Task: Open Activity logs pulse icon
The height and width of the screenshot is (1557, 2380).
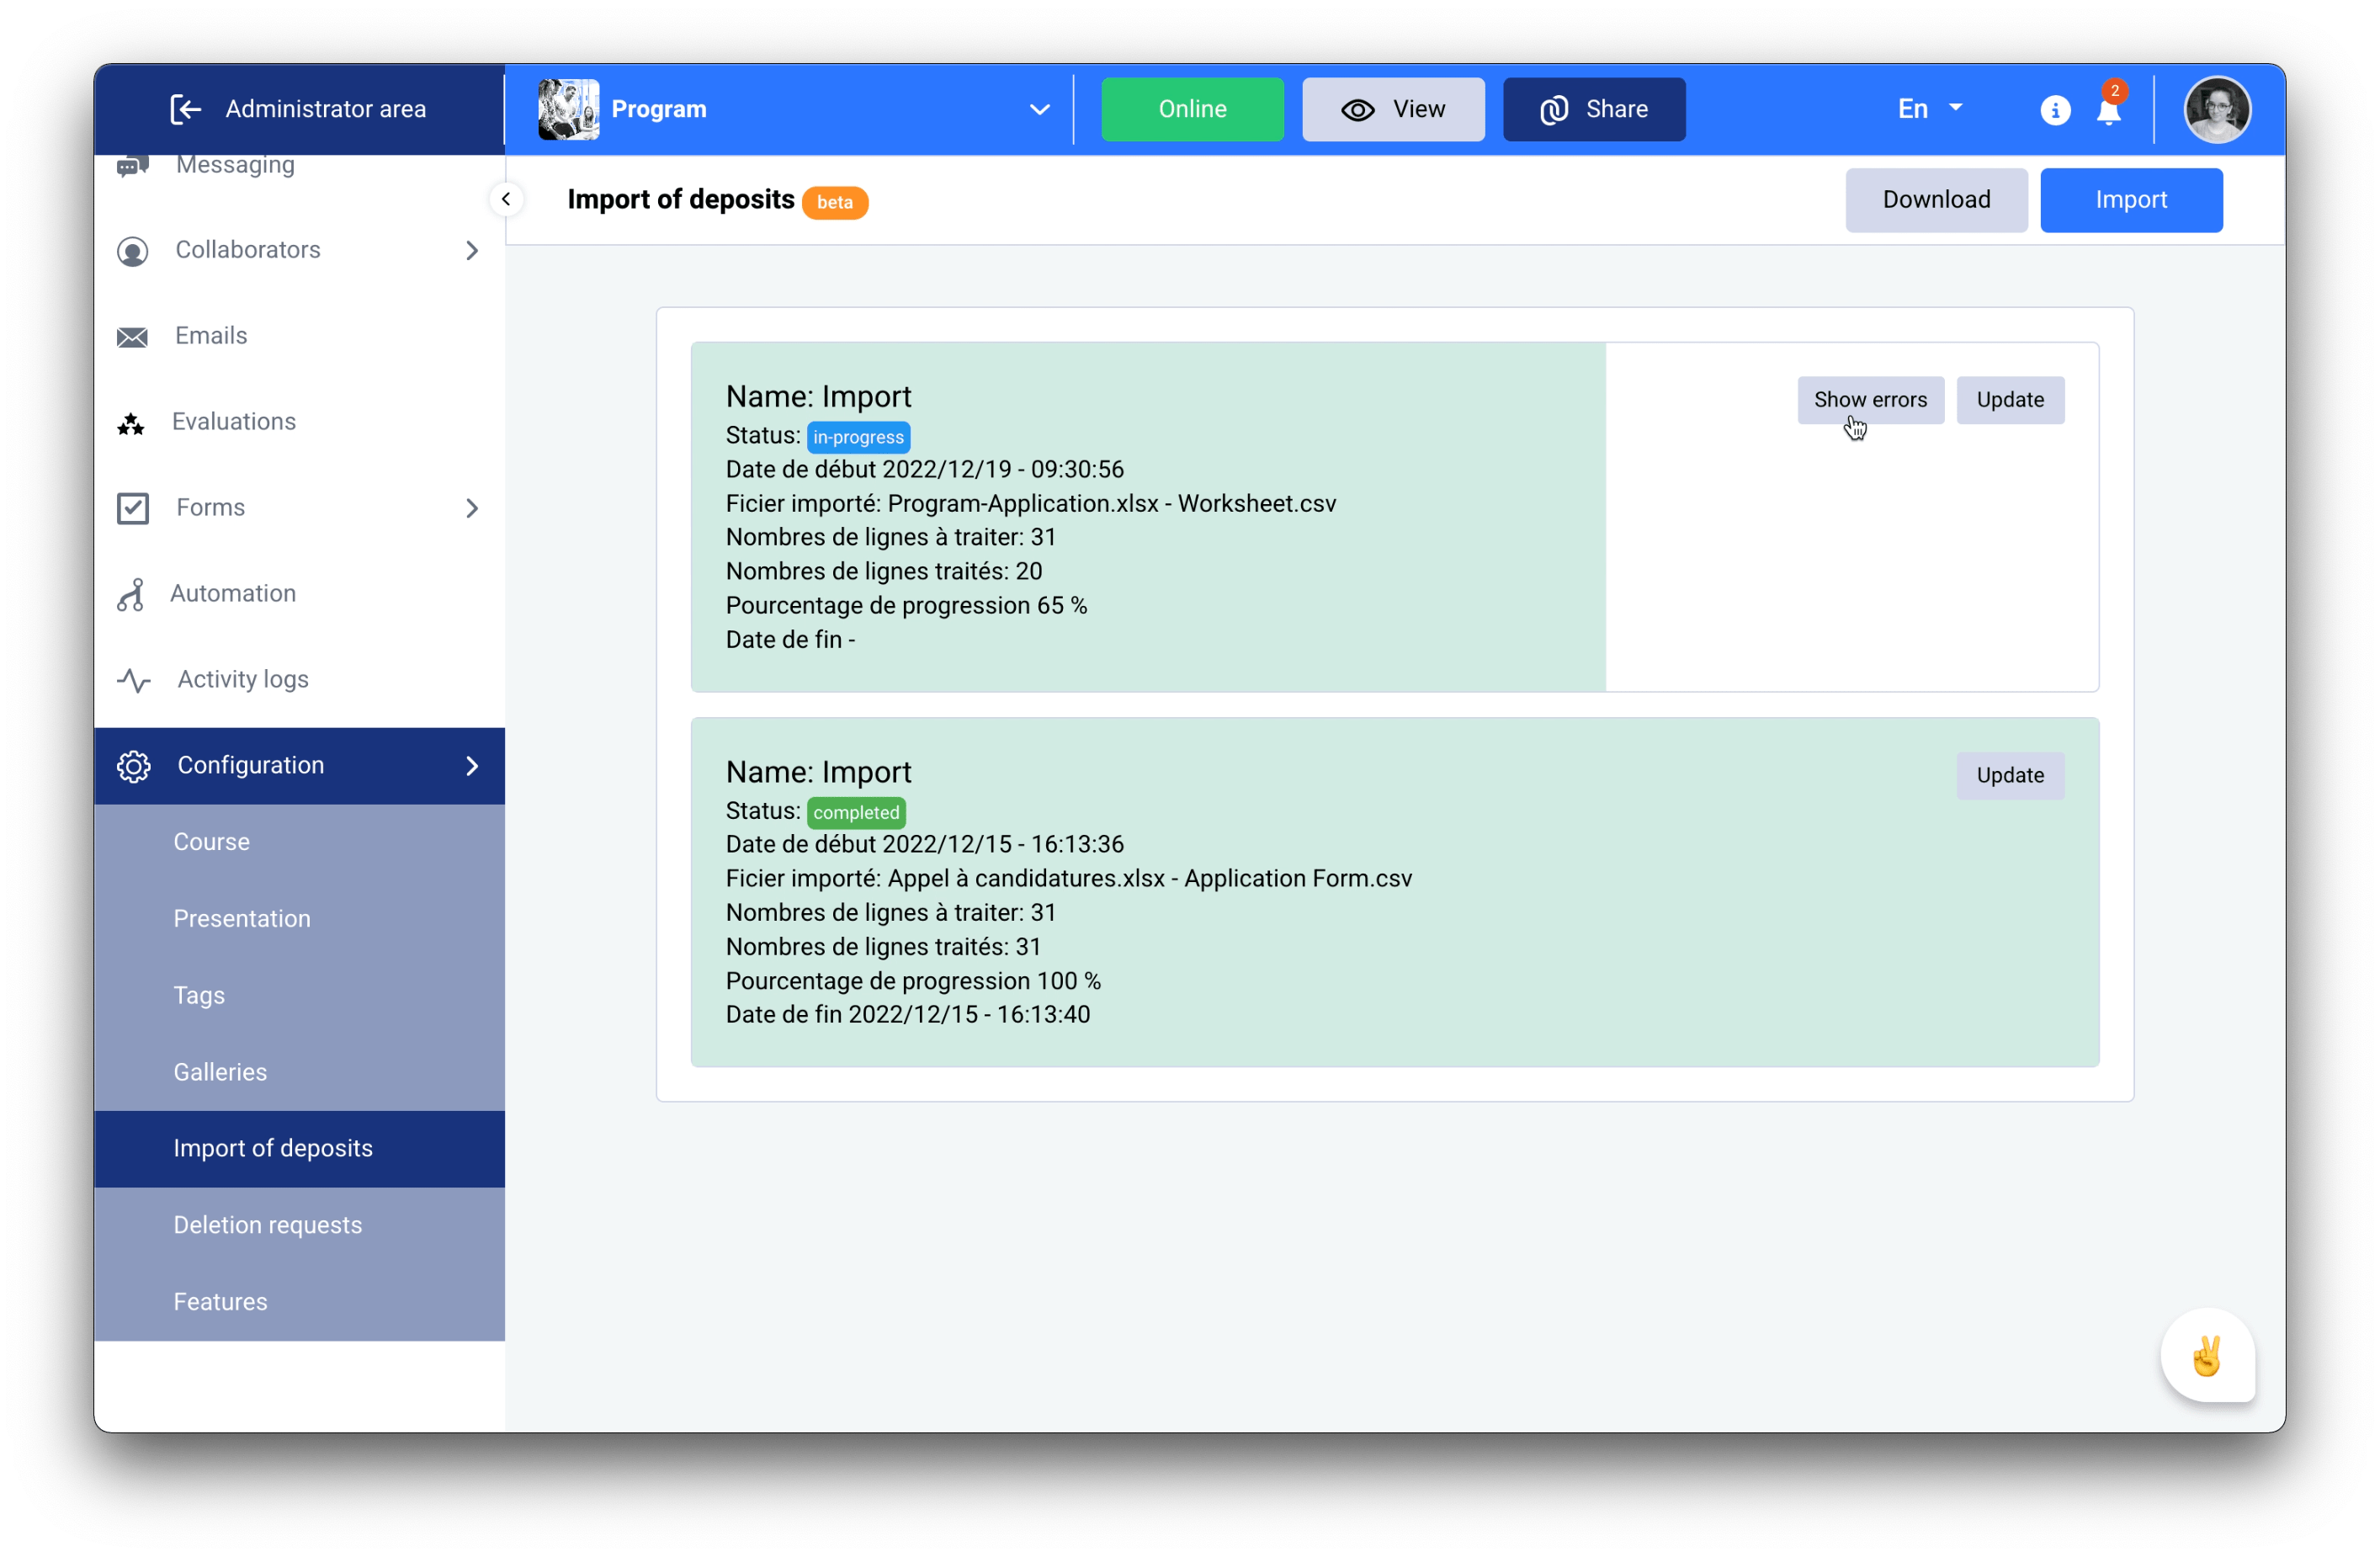Action: pyautogui.click(x=134, y=680)
